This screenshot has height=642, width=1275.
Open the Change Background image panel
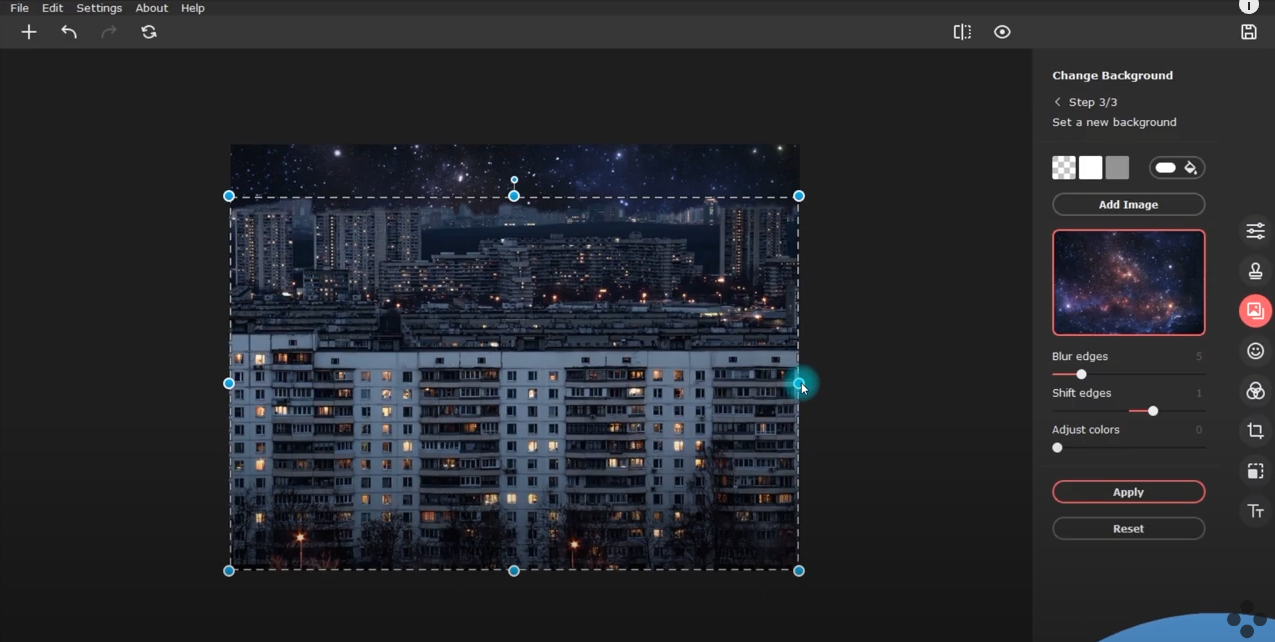(1255, 310)
